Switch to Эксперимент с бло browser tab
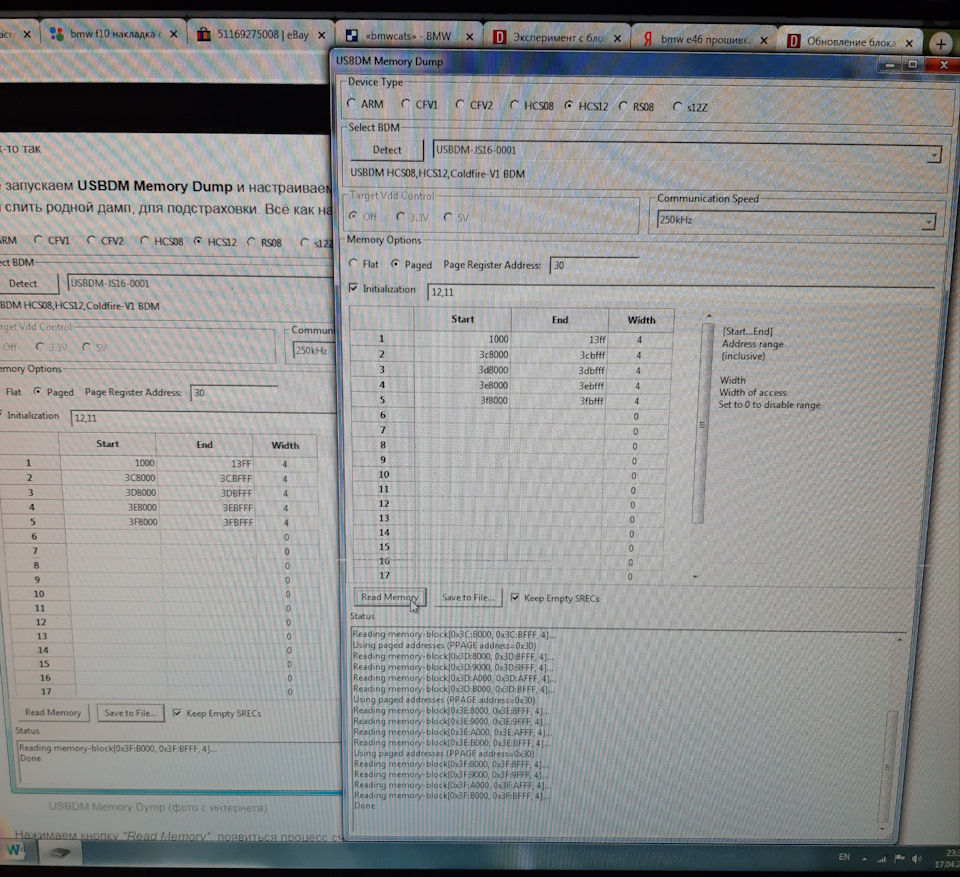This screenshot has height=877, width=960. click(557, 38)
